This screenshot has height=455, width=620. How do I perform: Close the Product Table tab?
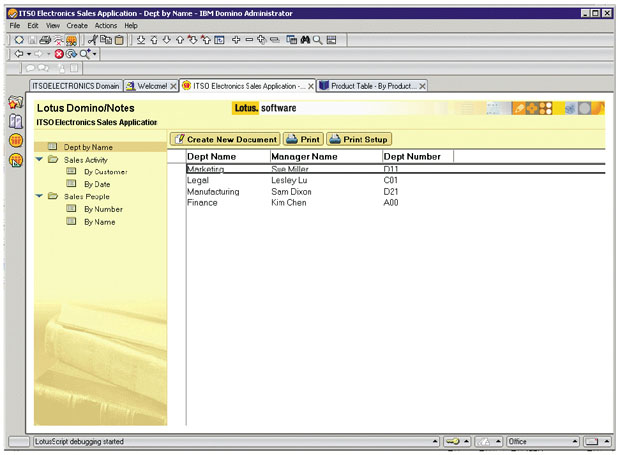[x=422, y=86]
